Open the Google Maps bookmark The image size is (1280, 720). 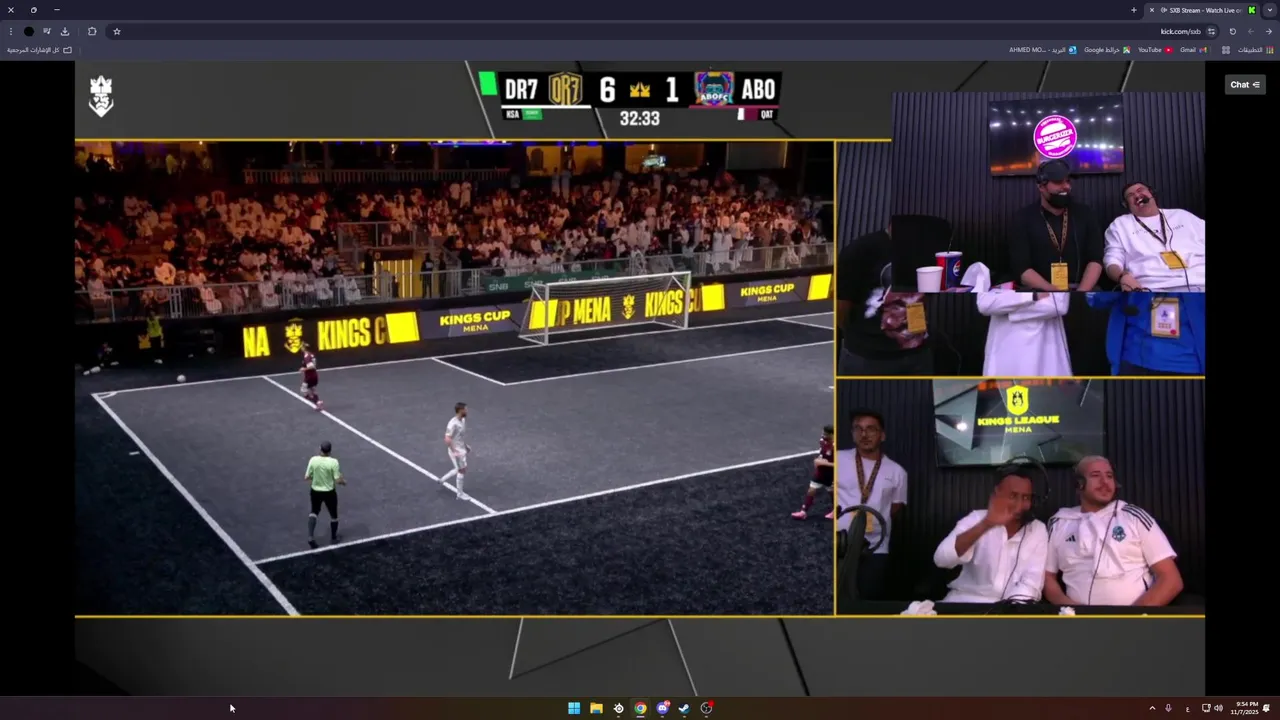(x=1107, y=49)
